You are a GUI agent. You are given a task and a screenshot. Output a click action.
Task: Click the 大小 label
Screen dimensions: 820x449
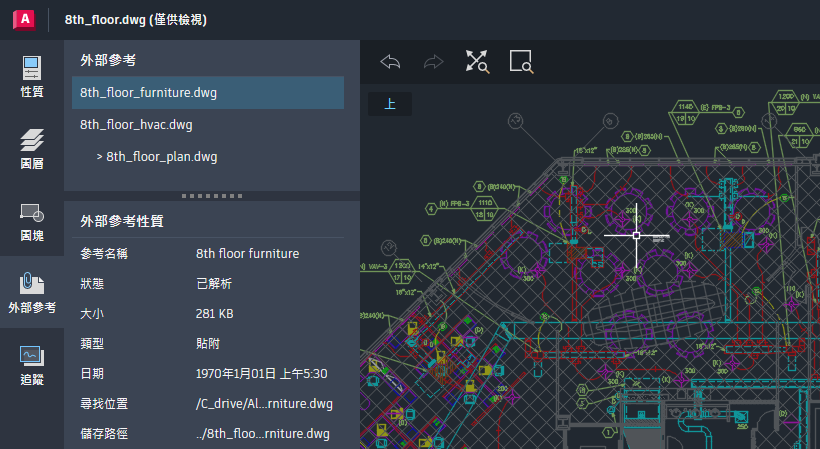92,314
